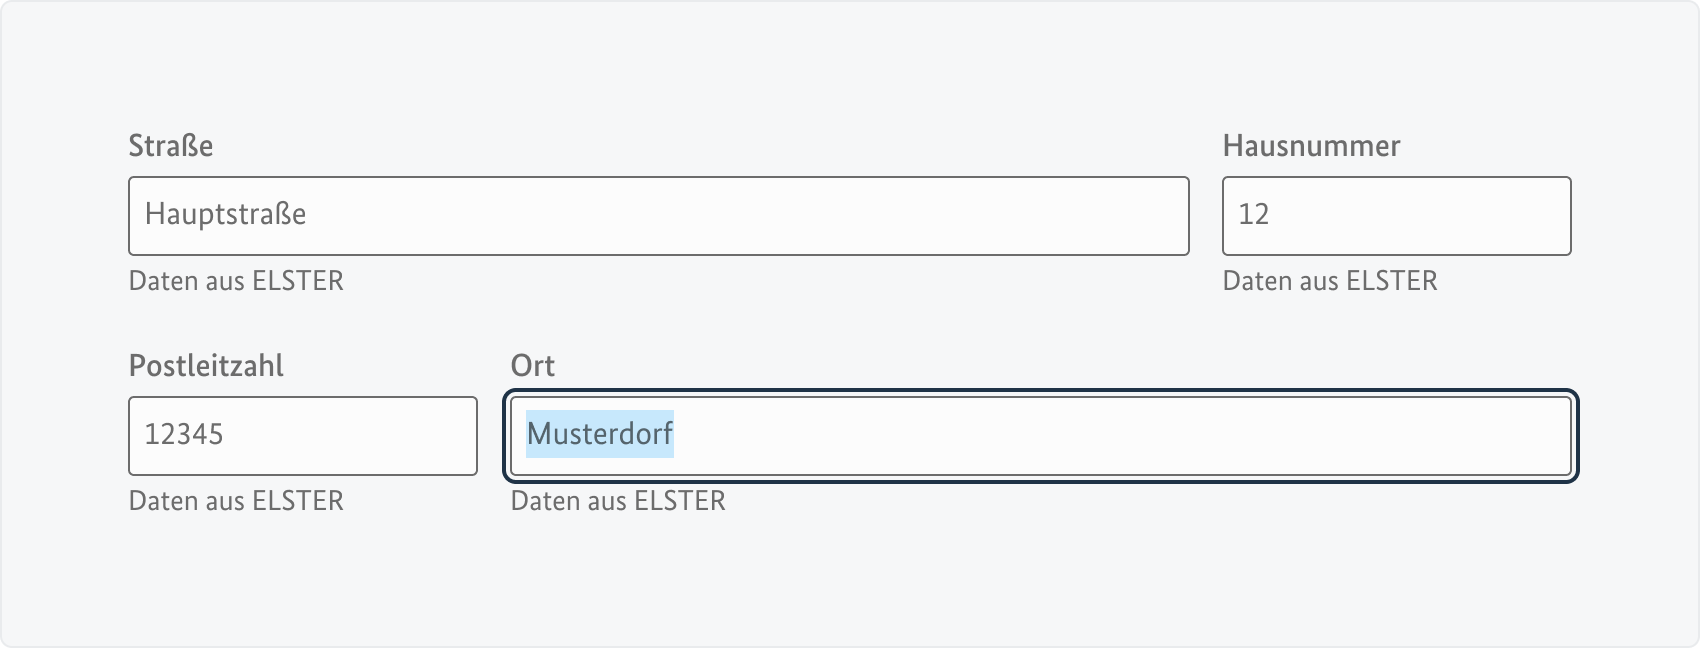Click inside the focused Ort field
The image size is (1700, 648).
(x=1040, y=436)
